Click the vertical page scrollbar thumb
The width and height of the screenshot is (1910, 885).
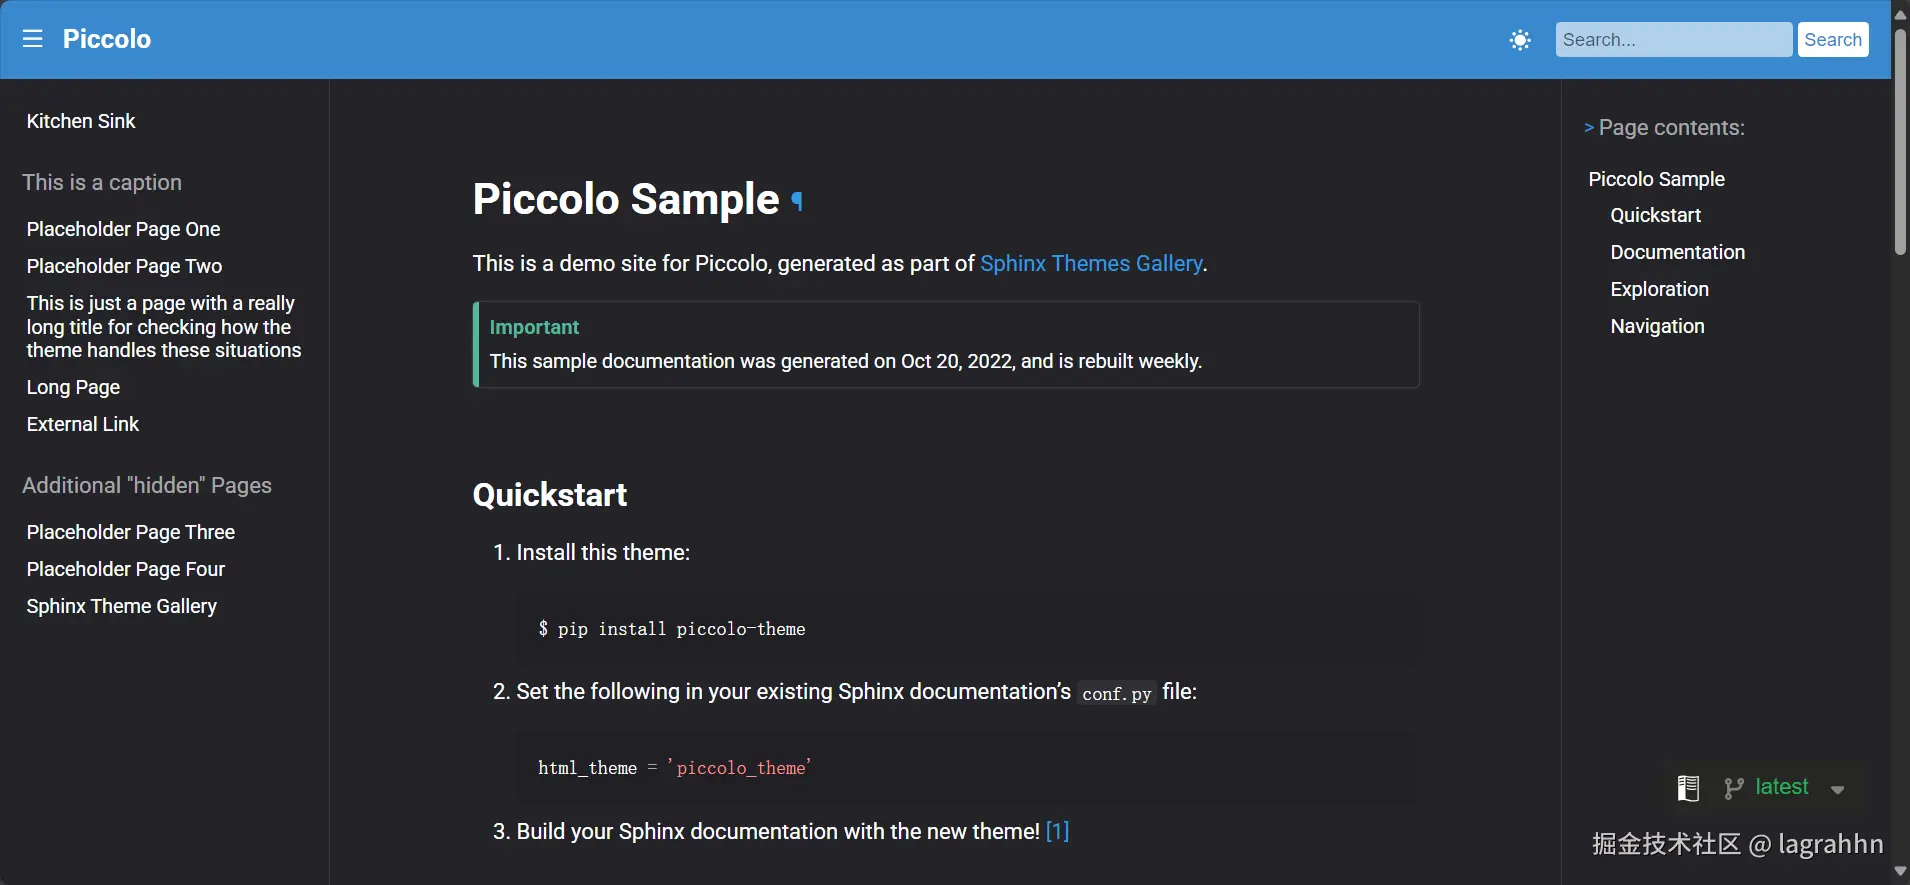click(x=1900, y=140)
